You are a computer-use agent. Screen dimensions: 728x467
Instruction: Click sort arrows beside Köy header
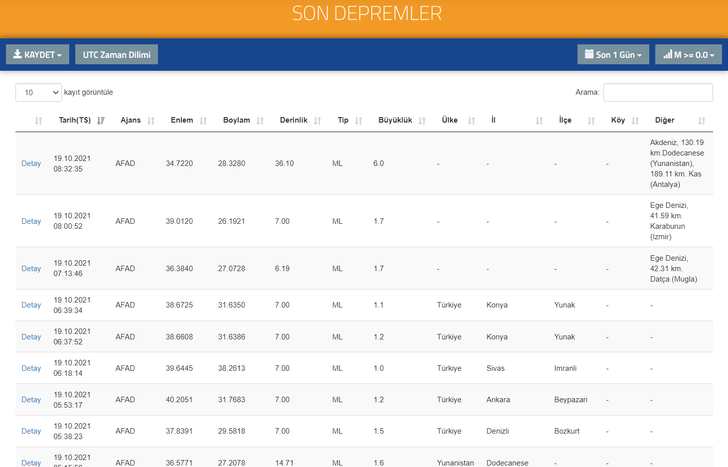(x=636, y=121)
